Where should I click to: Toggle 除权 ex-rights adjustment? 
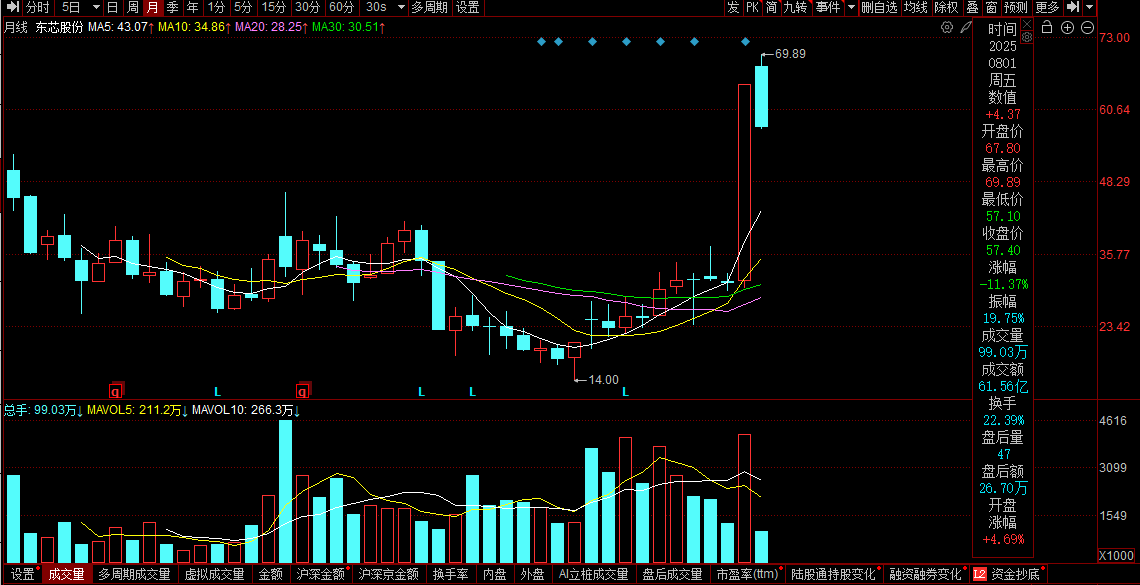tap(946, 8)
